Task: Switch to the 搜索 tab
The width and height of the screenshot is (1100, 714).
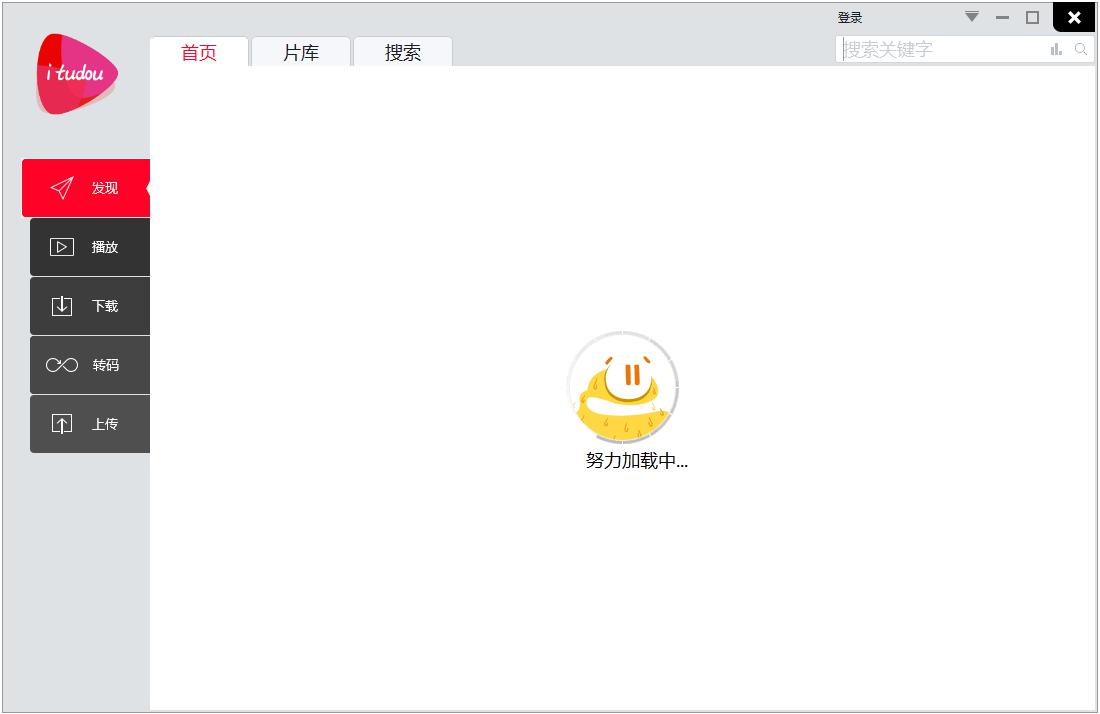Action: [x=403, y=52]
